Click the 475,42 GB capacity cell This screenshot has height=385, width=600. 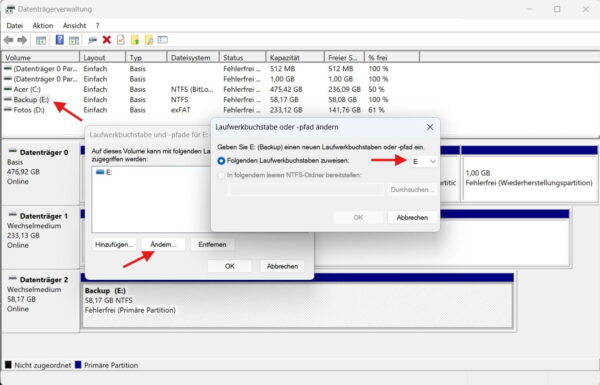[x=286, y=89]
